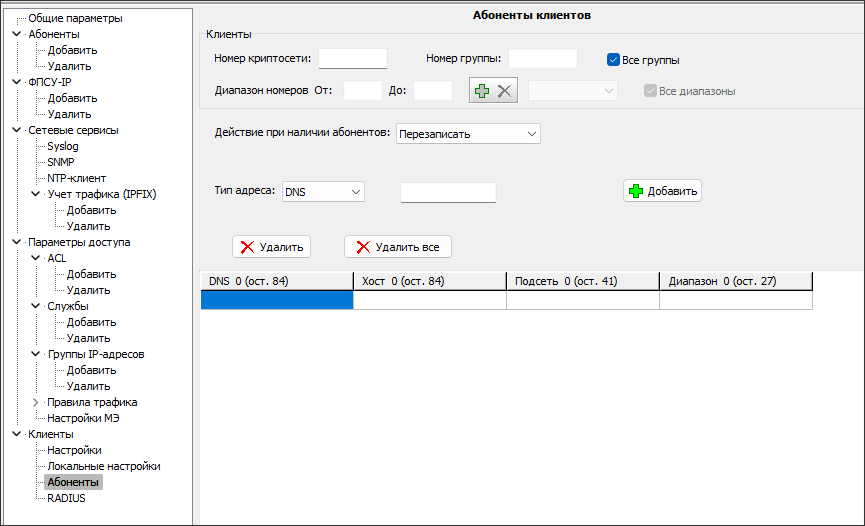The image size is (865, 526).
Task: Click the Подсеть column header
Action: (582, 281)
